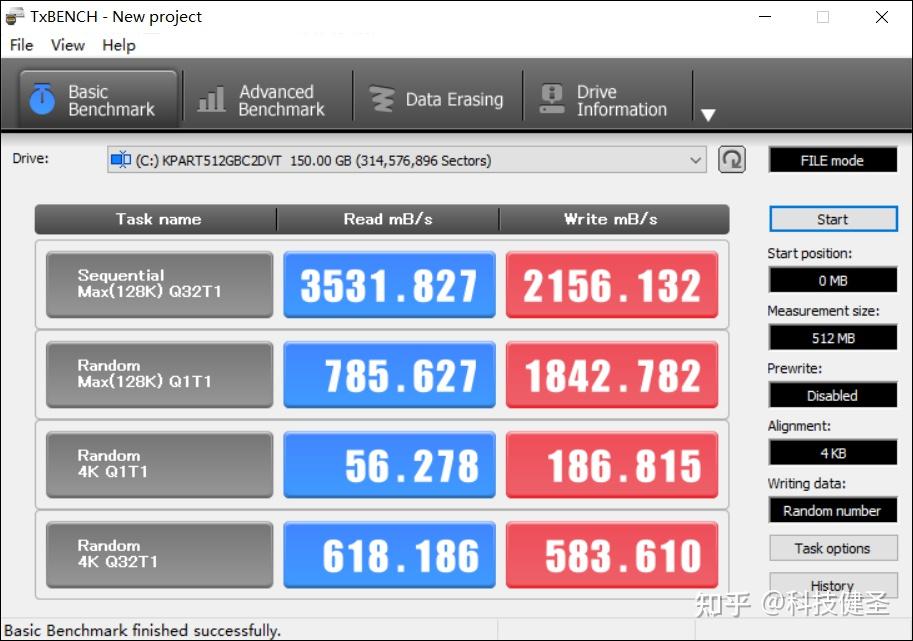Click the Write mB/s column header
This screenshot has width=913, height=641.
pyautogui.click(x=614, y=219)
